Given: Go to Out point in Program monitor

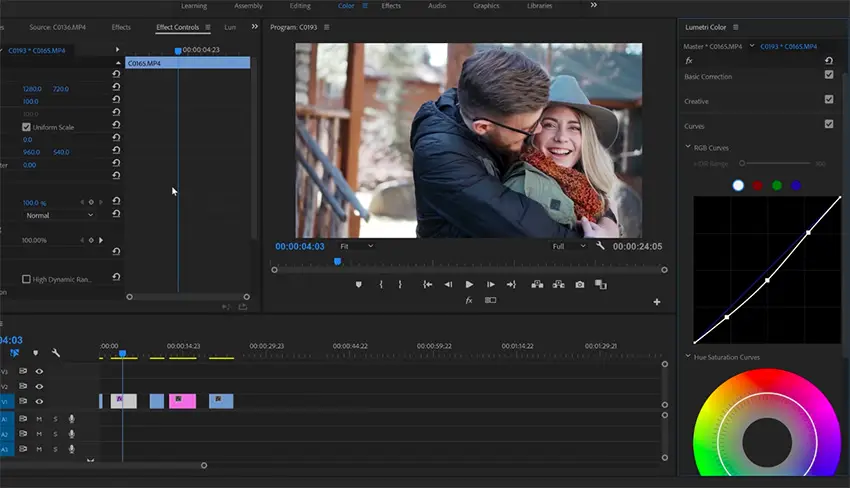Looking at the screenshot, I should (x=511, y=285).
